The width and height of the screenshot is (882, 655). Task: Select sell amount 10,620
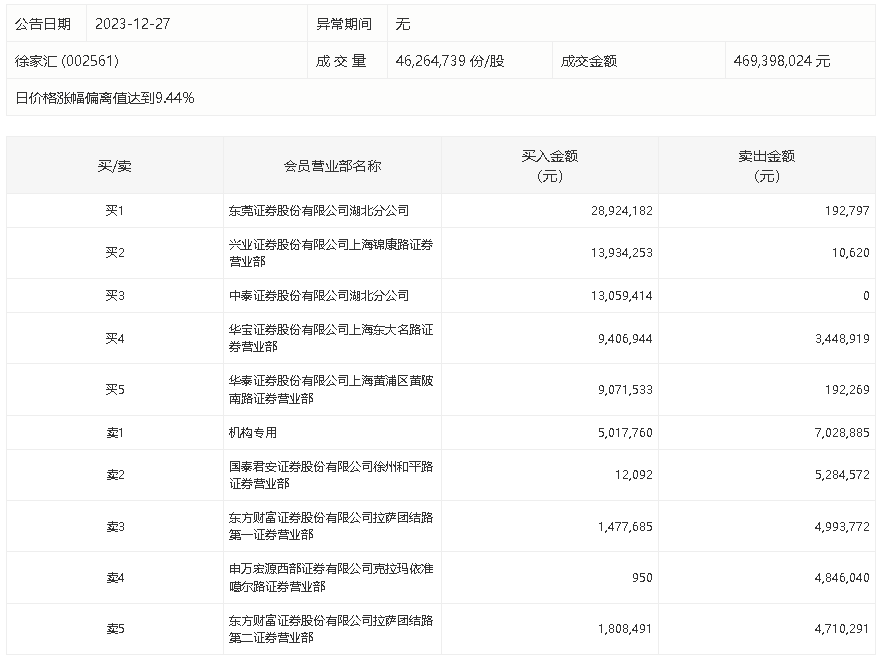tap(850, 253)
